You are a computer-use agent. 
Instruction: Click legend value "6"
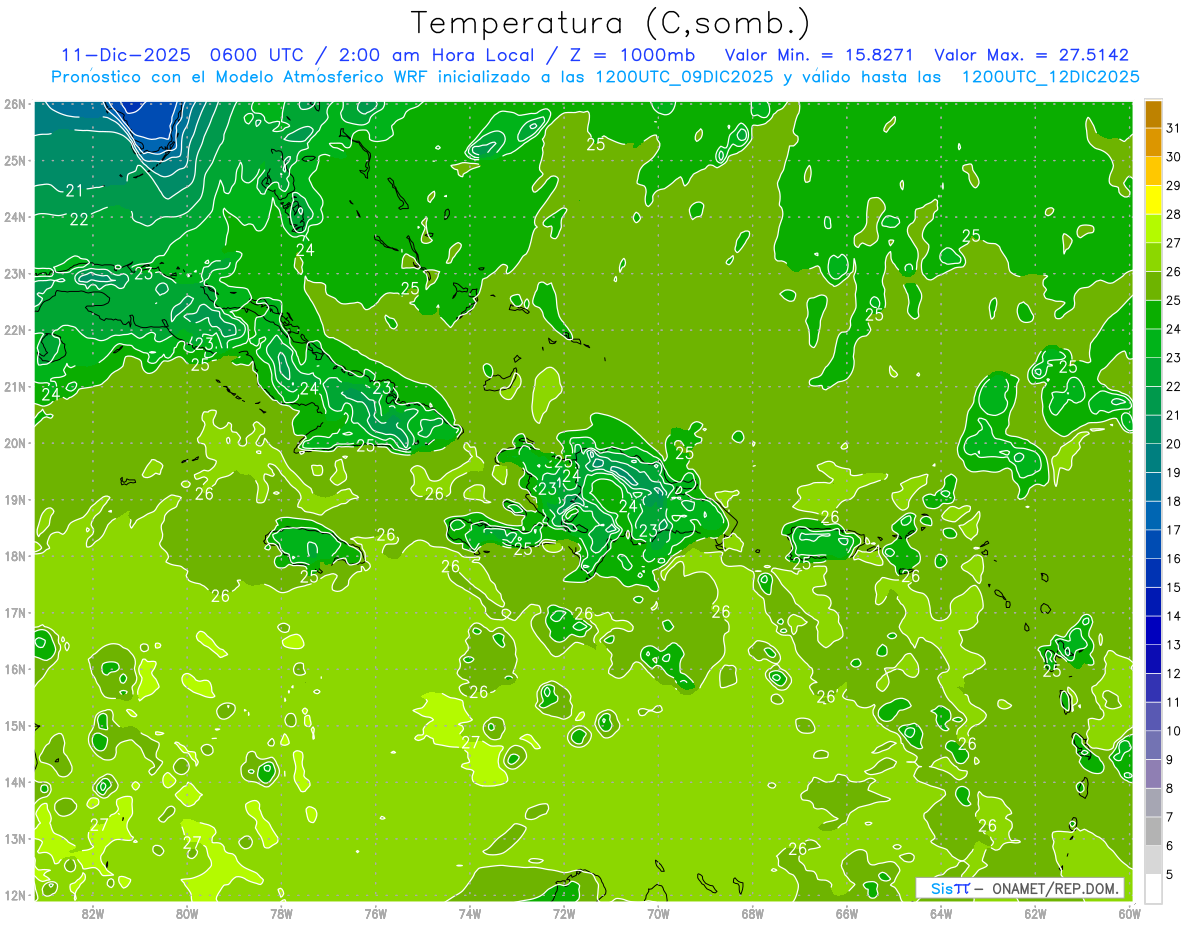(1170, 845)
